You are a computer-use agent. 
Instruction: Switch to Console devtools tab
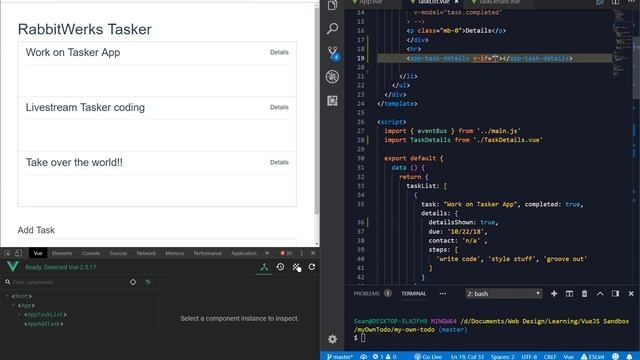click(91, 253)
